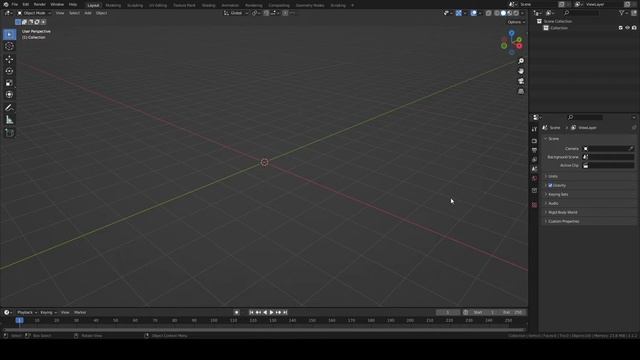Open the viewport Object menu
Viewport: 640px width, 360px height.
(101, 13)
